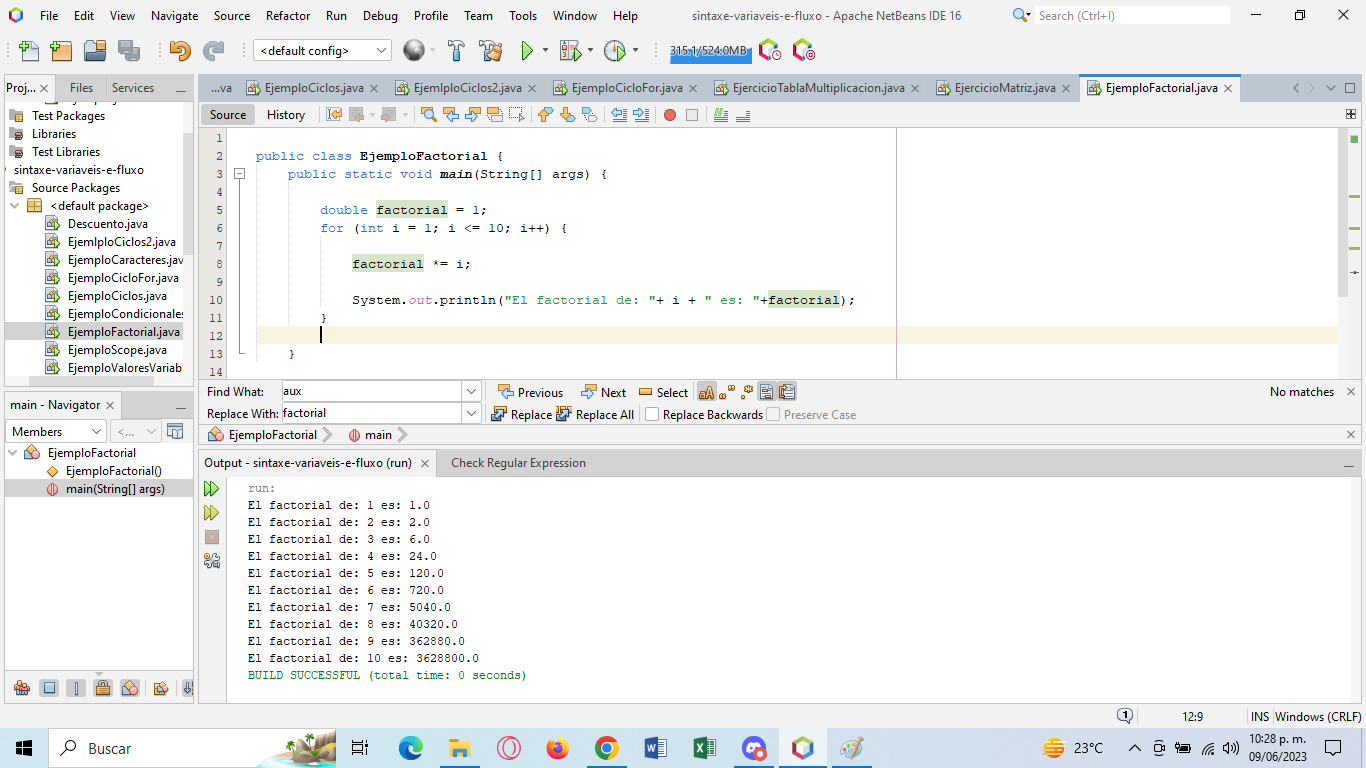Check the Replace Backwards checkbox
Screen dimensions: 1366x768
pyautogui.click(x=652, y=414)
